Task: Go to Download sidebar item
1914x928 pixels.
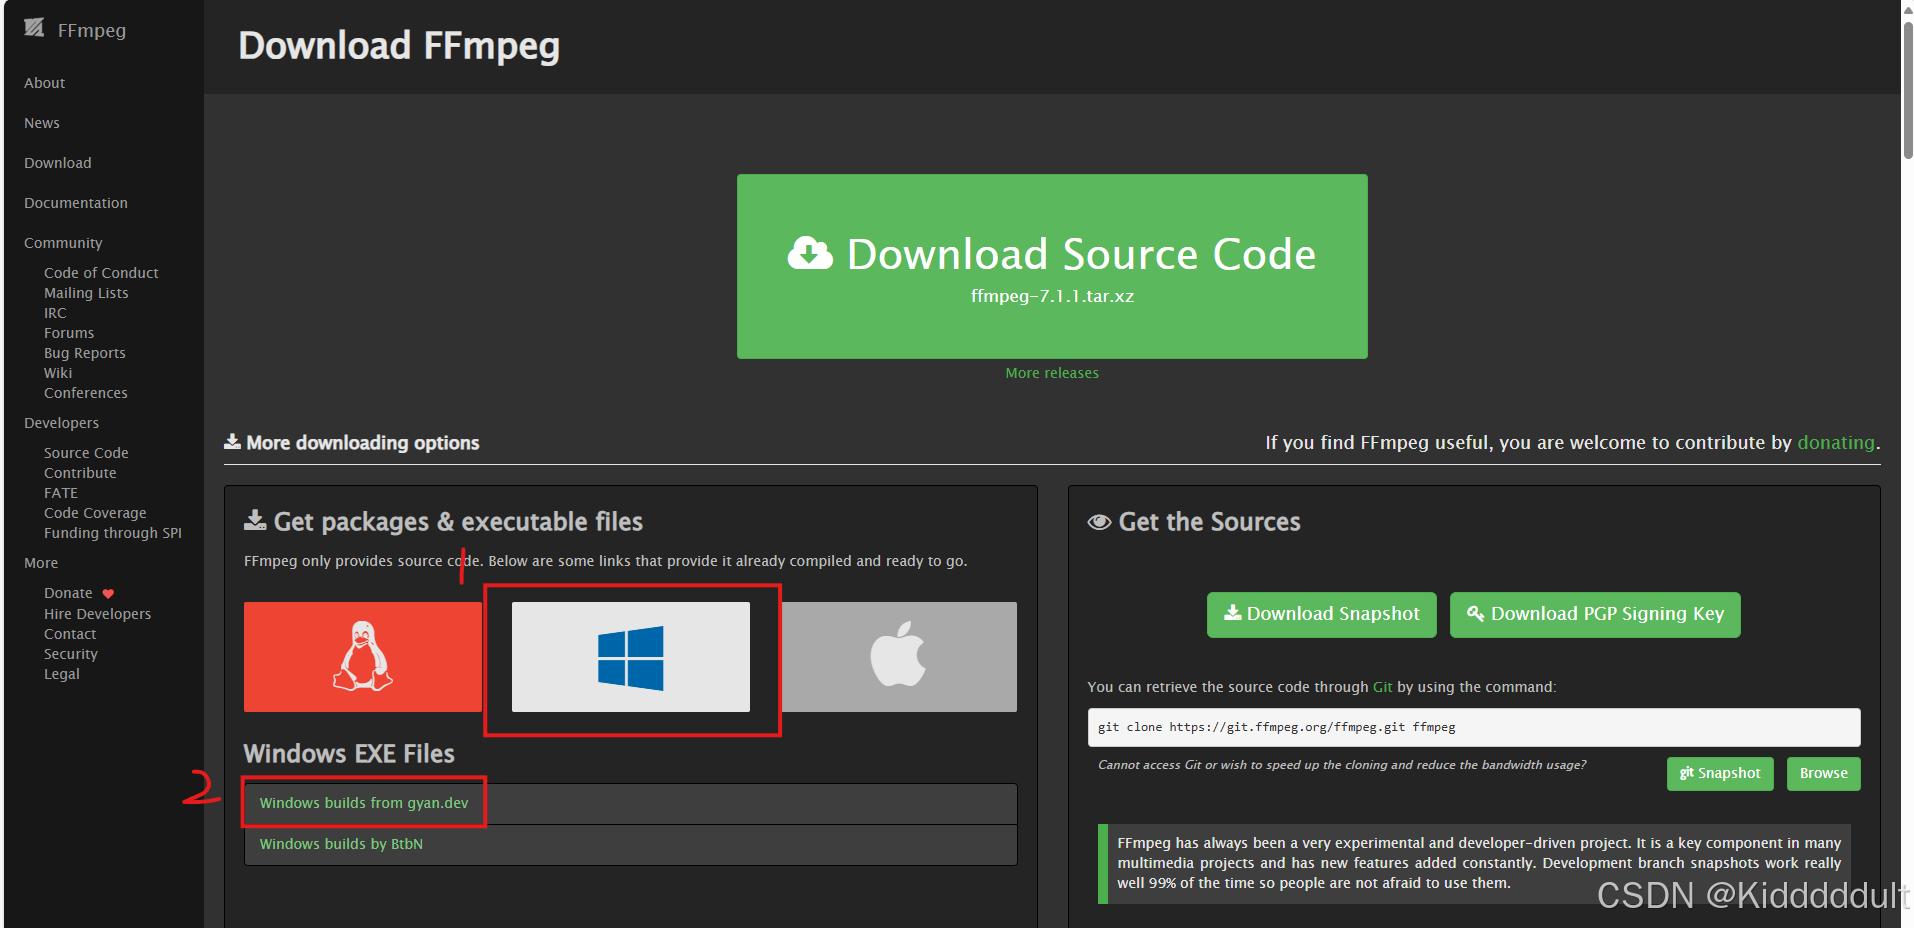Action: [x=58, y=163]
